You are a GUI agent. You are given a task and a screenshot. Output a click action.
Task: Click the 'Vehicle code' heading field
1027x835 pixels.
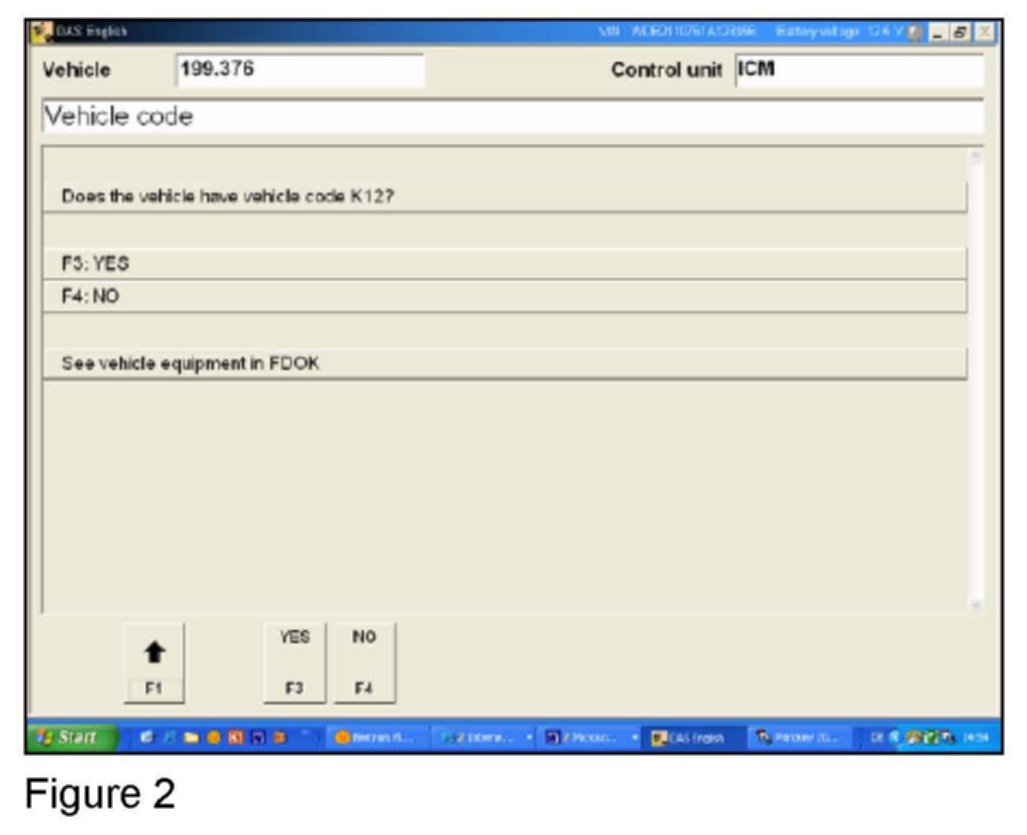pos(512,117)
